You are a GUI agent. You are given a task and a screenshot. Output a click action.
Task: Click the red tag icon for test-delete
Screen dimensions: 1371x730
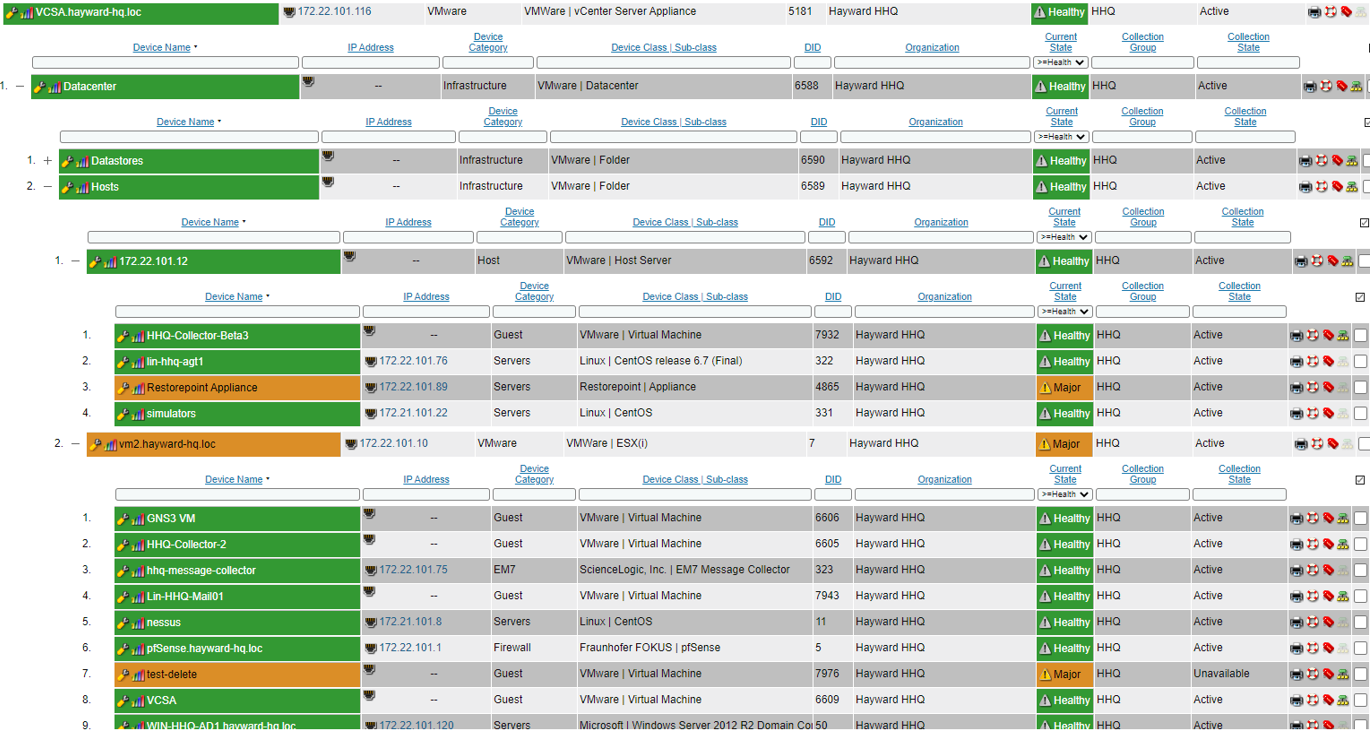pyautogui.click(x=1328, y=675)
